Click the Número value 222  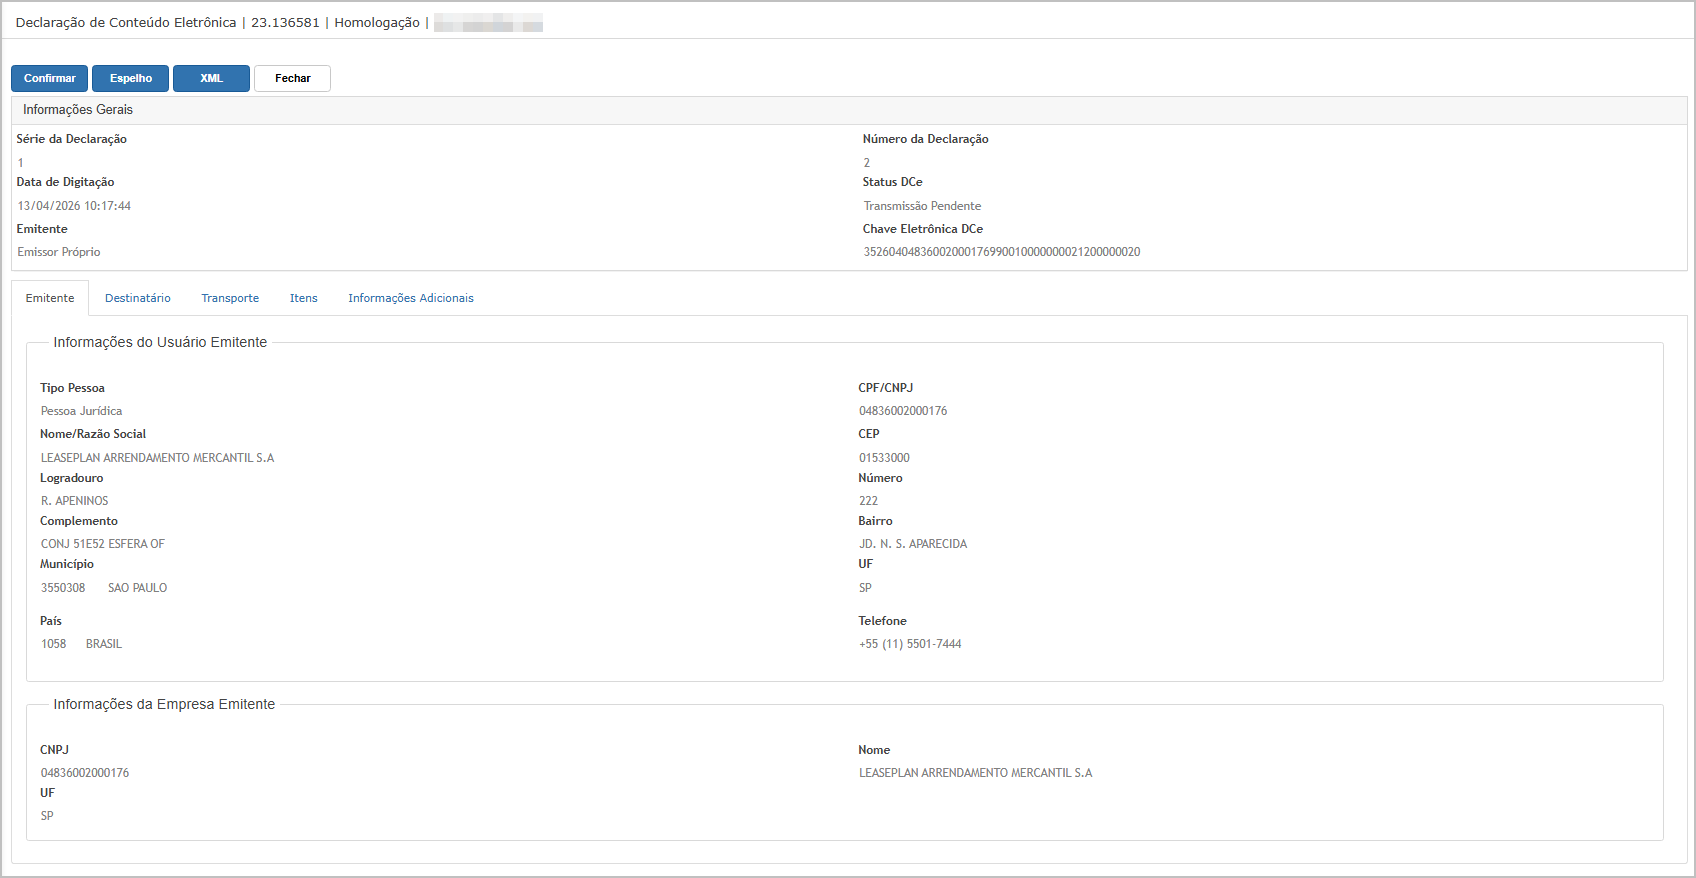pos(868,501)
